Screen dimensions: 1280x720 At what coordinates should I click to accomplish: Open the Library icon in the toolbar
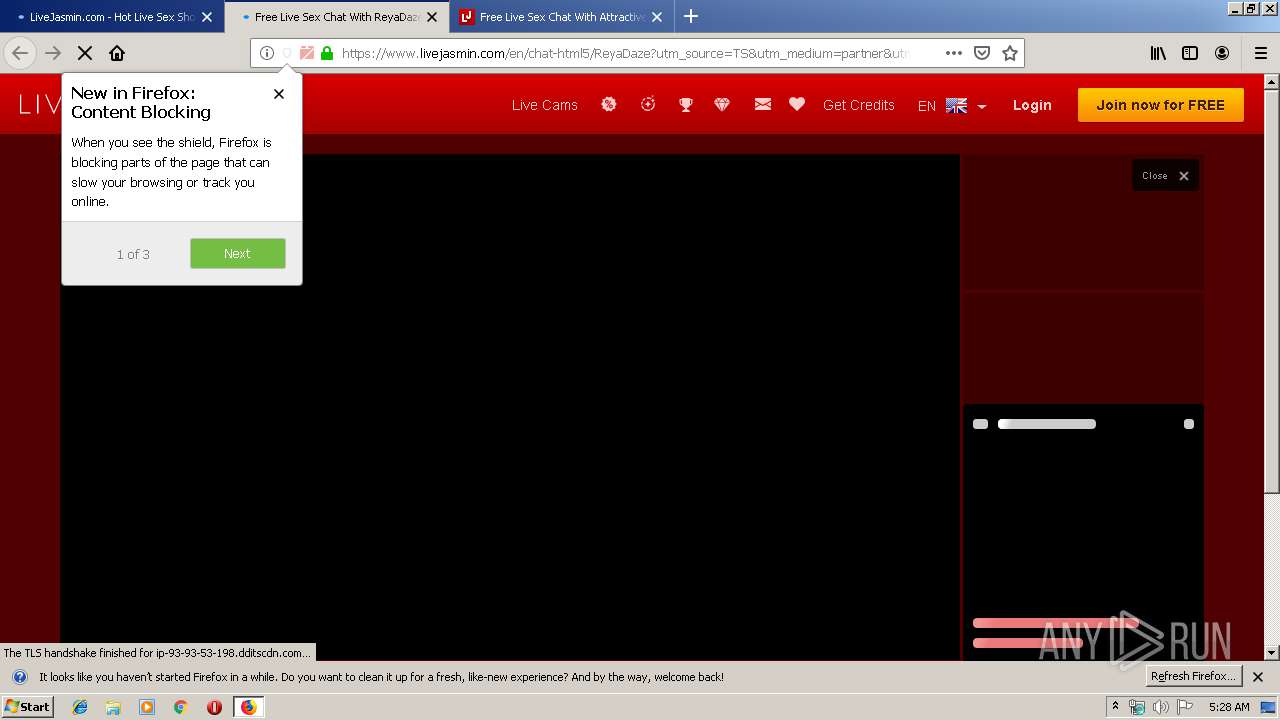tap(1158, 53)
